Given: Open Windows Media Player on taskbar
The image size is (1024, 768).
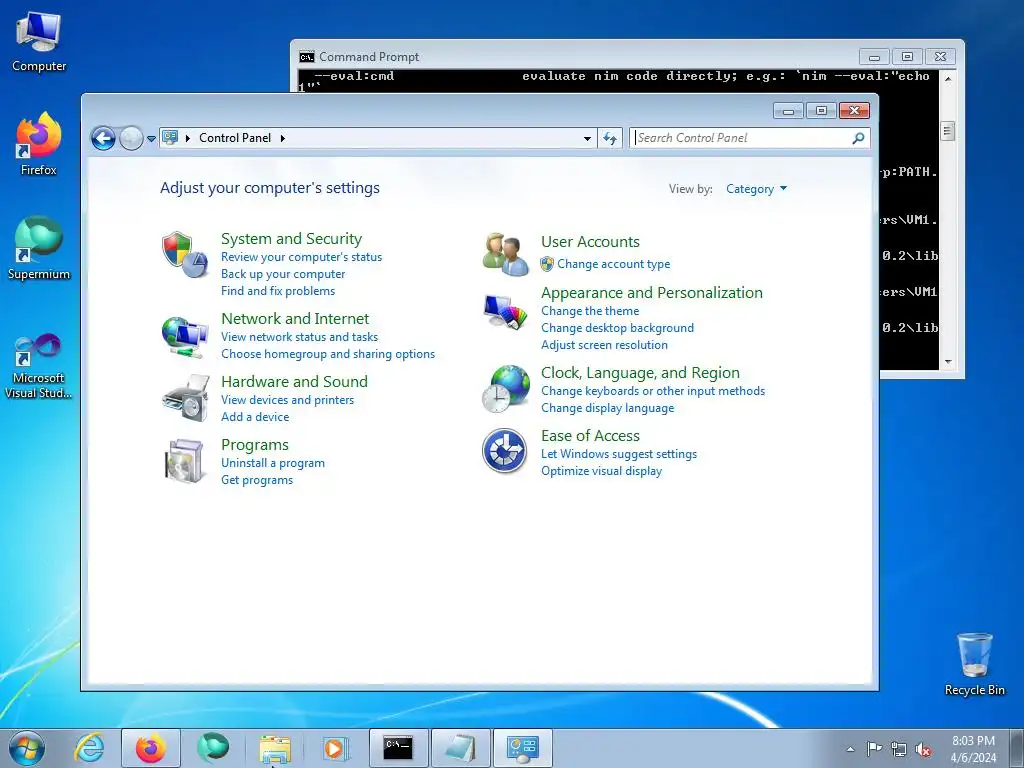Looking at the screenshot, I should [x=336, y=748].
